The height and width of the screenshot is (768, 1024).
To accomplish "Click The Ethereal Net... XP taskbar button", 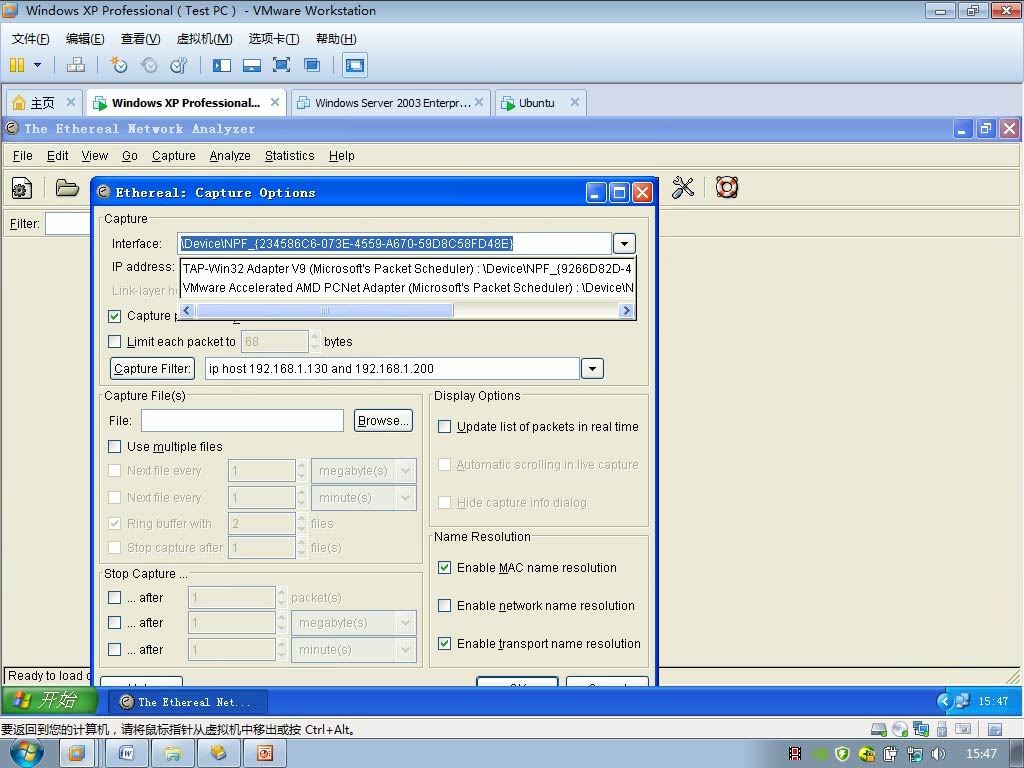I will coord(187,702).
